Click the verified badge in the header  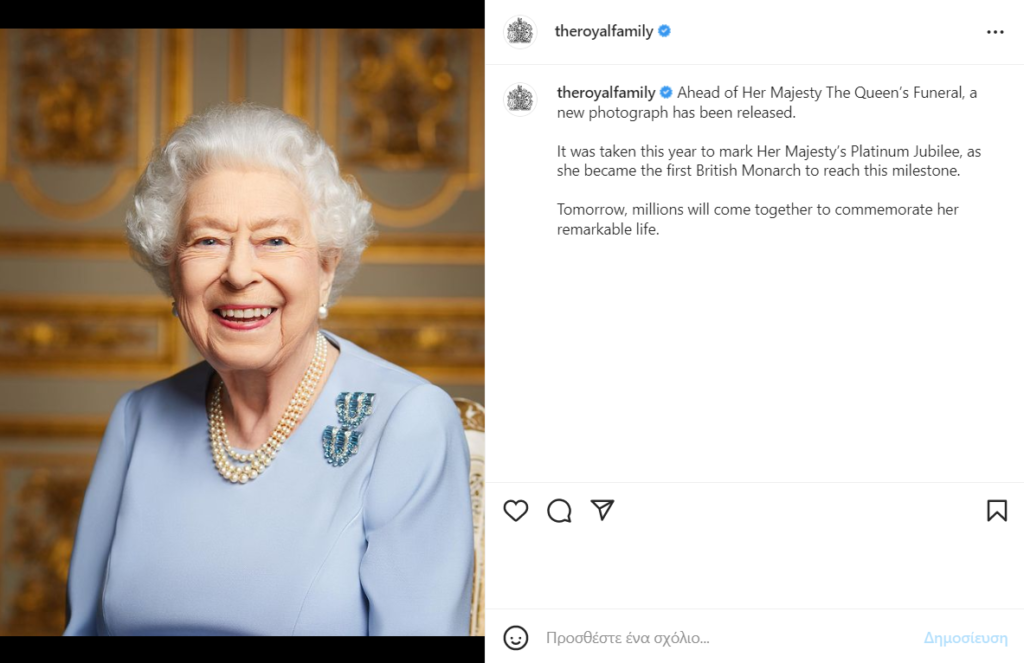pyautogui.click(x=664, y=31)
